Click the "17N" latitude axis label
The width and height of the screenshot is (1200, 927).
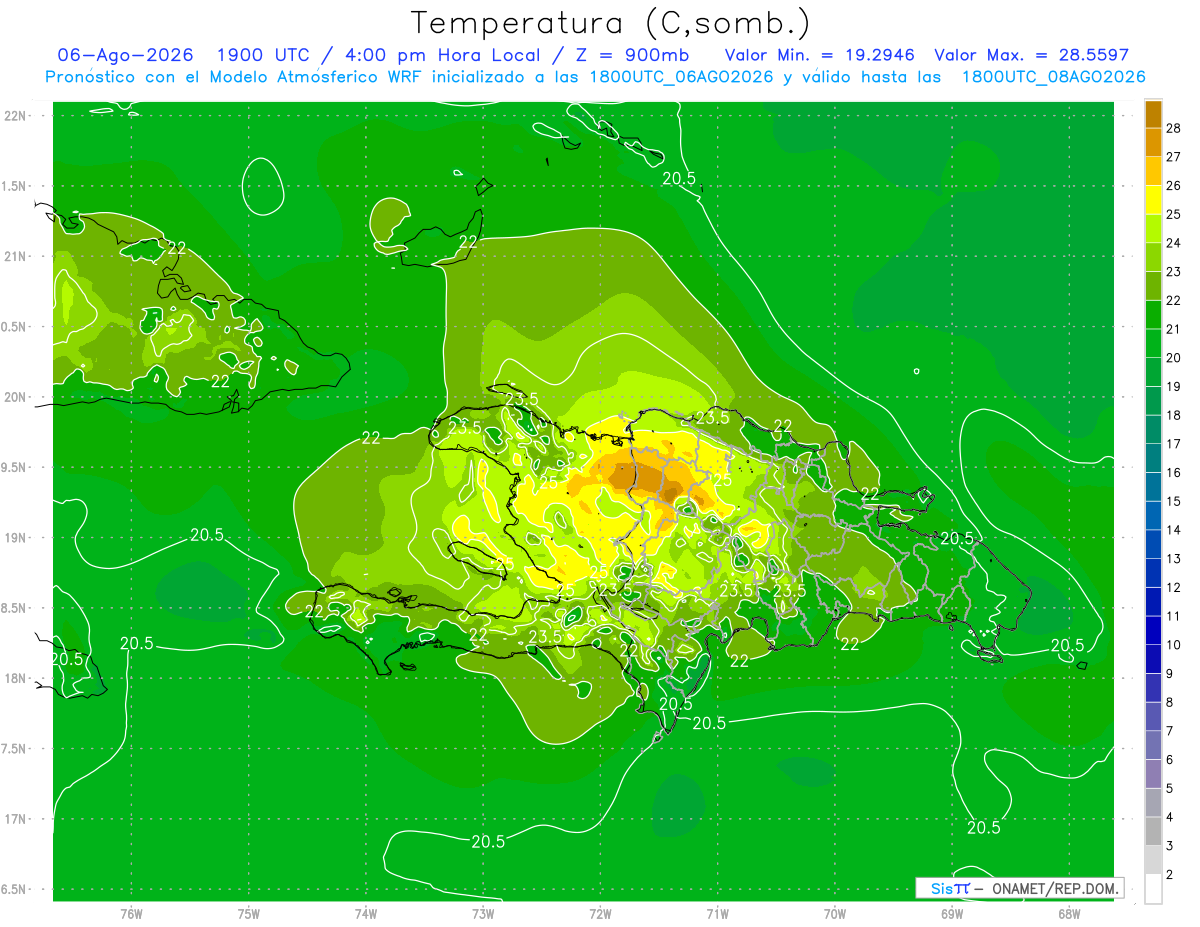[16, 819]
